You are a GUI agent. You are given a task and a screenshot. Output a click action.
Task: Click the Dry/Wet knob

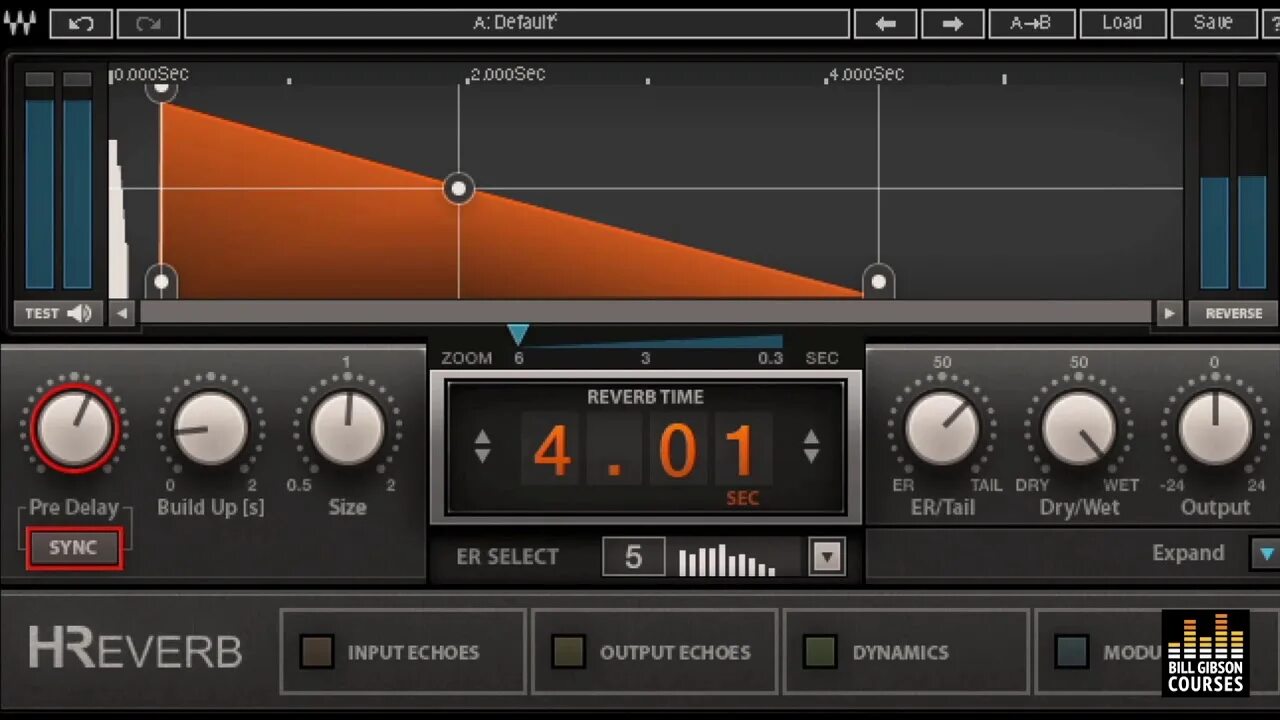click(x=1079, y=428)
